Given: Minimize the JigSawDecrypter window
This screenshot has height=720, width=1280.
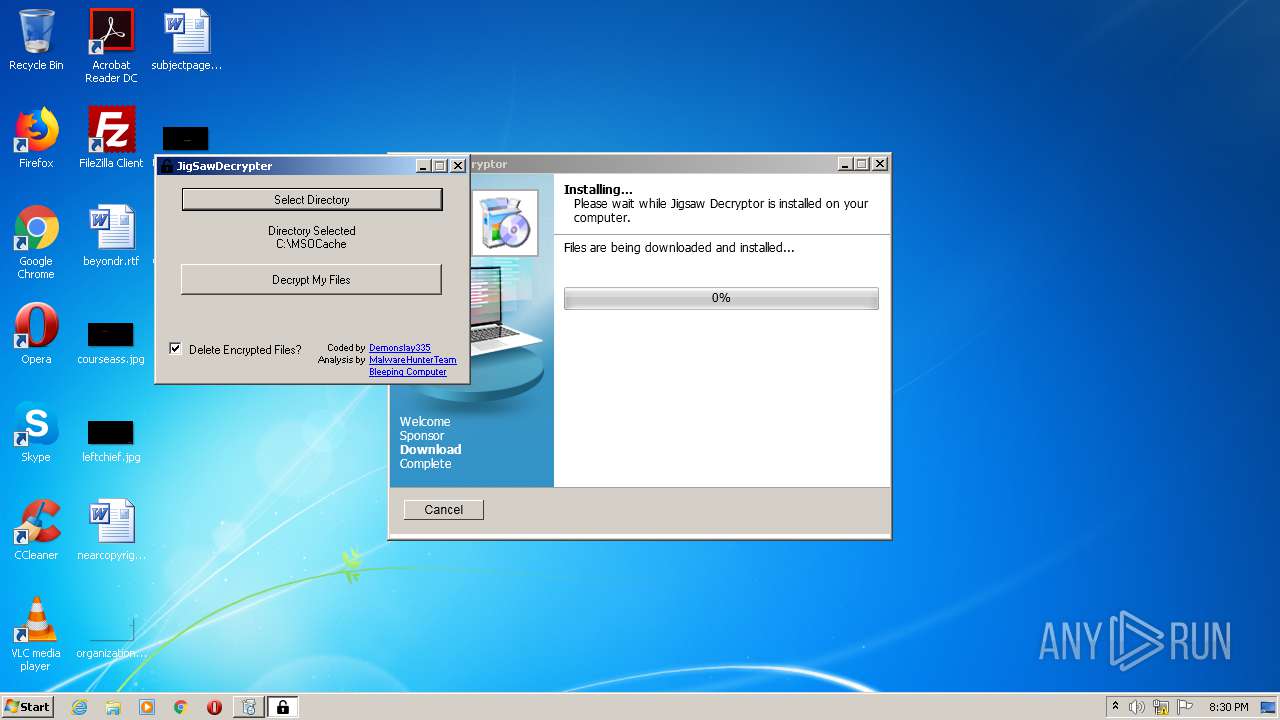Looking at the screenshot, I should click(x=424, y=166).
